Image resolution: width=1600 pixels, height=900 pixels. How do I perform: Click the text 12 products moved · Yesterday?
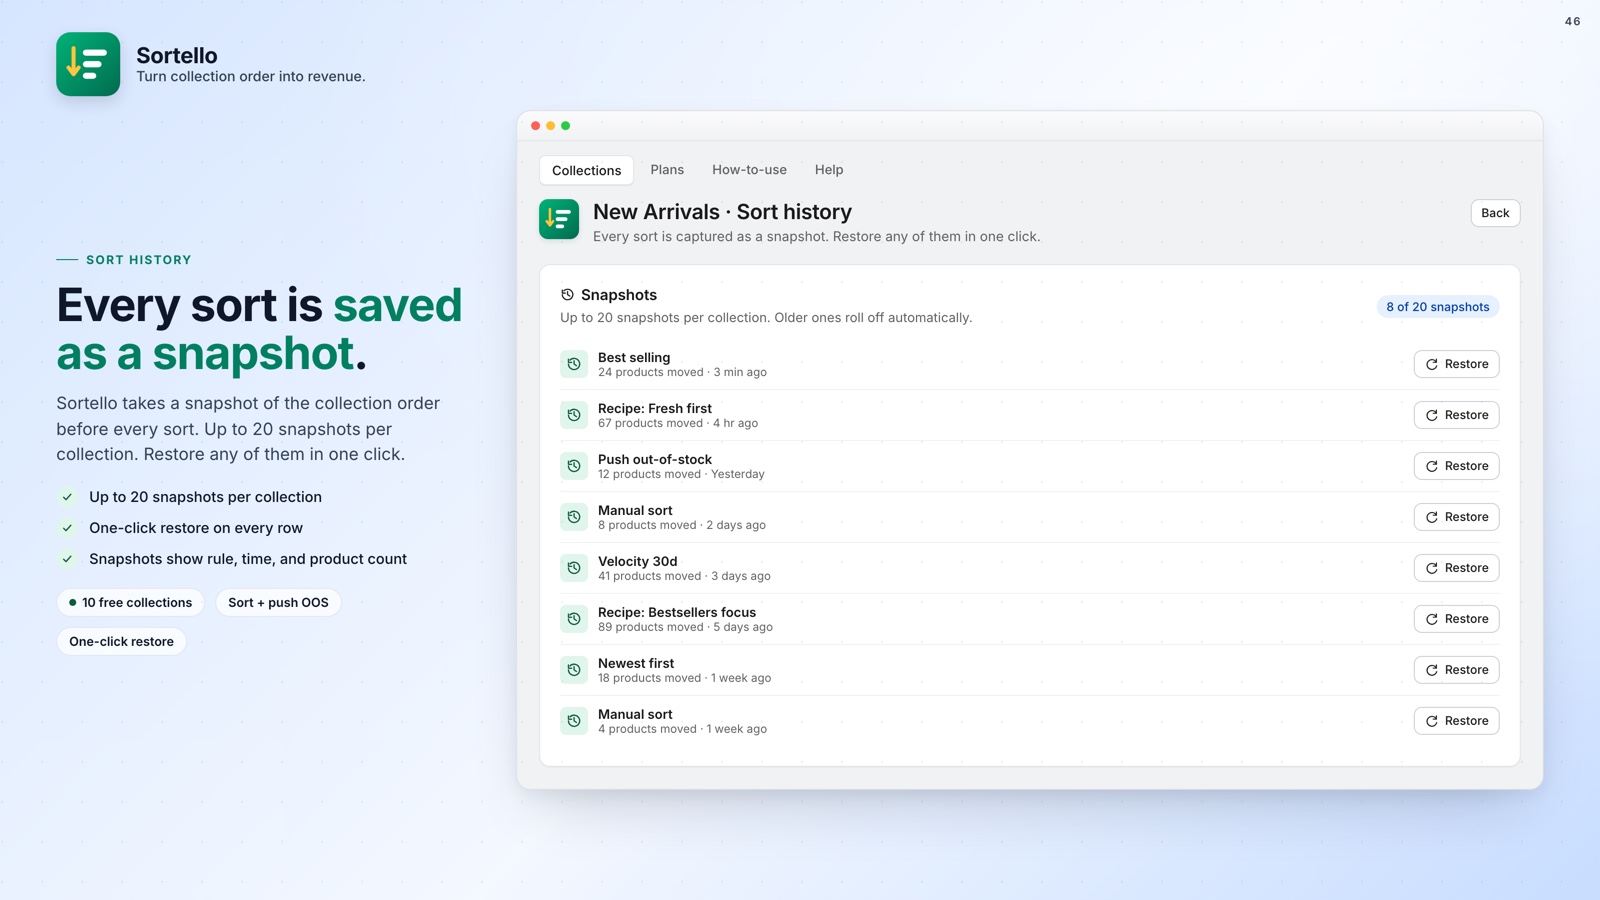click(681, 474)
